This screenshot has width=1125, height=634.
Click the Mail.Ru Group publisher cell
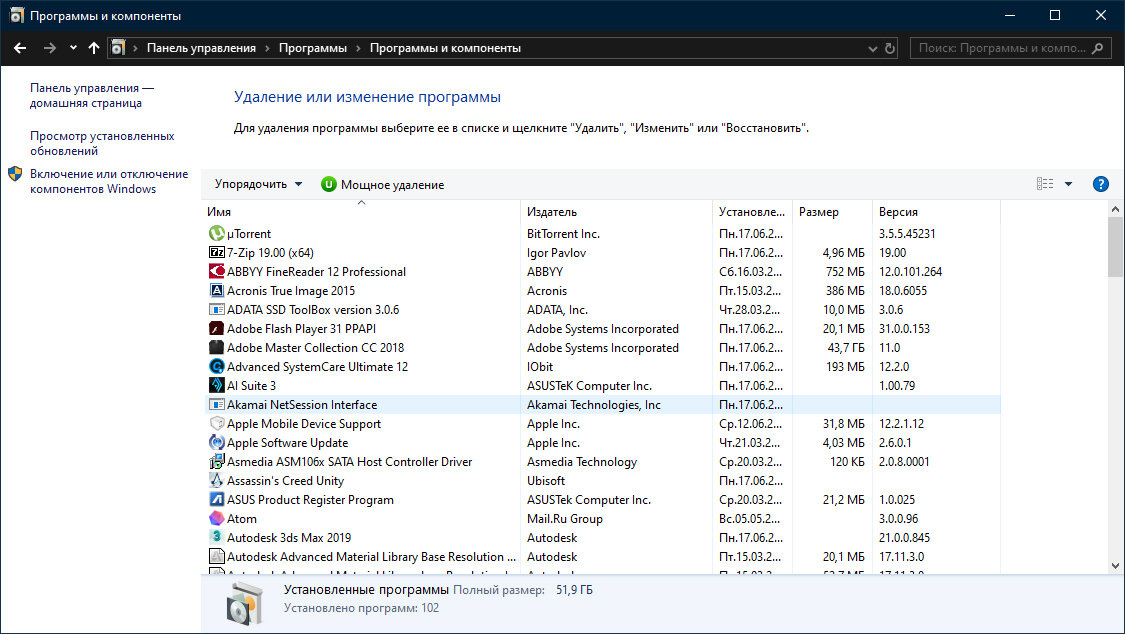point(565,519)
